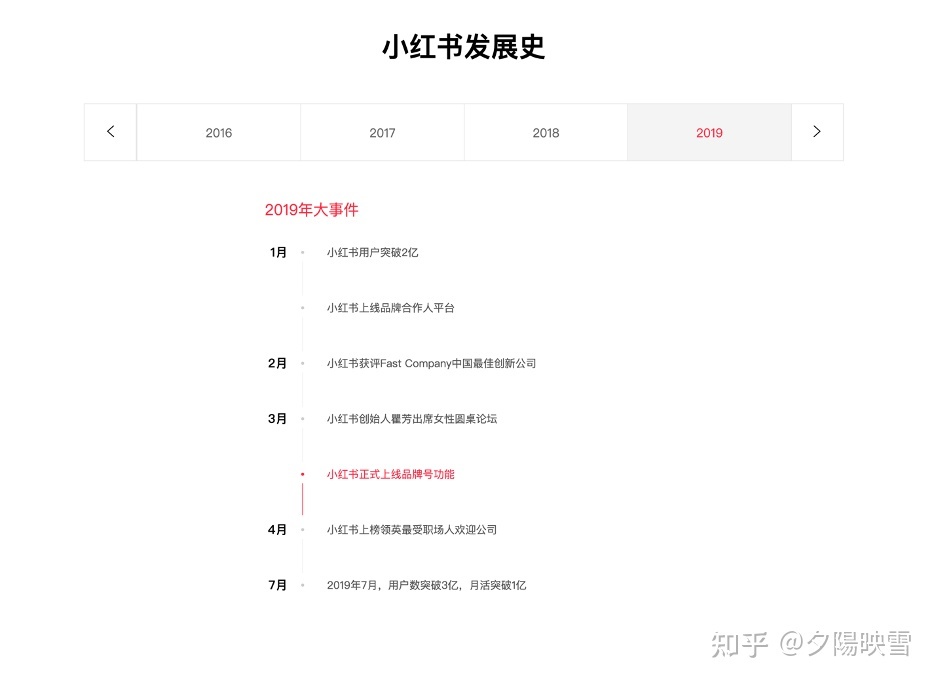Viewport: 936px width, 682px height.
Task: Click the left chevron to view earlier years
Action: tap(110, 131)
